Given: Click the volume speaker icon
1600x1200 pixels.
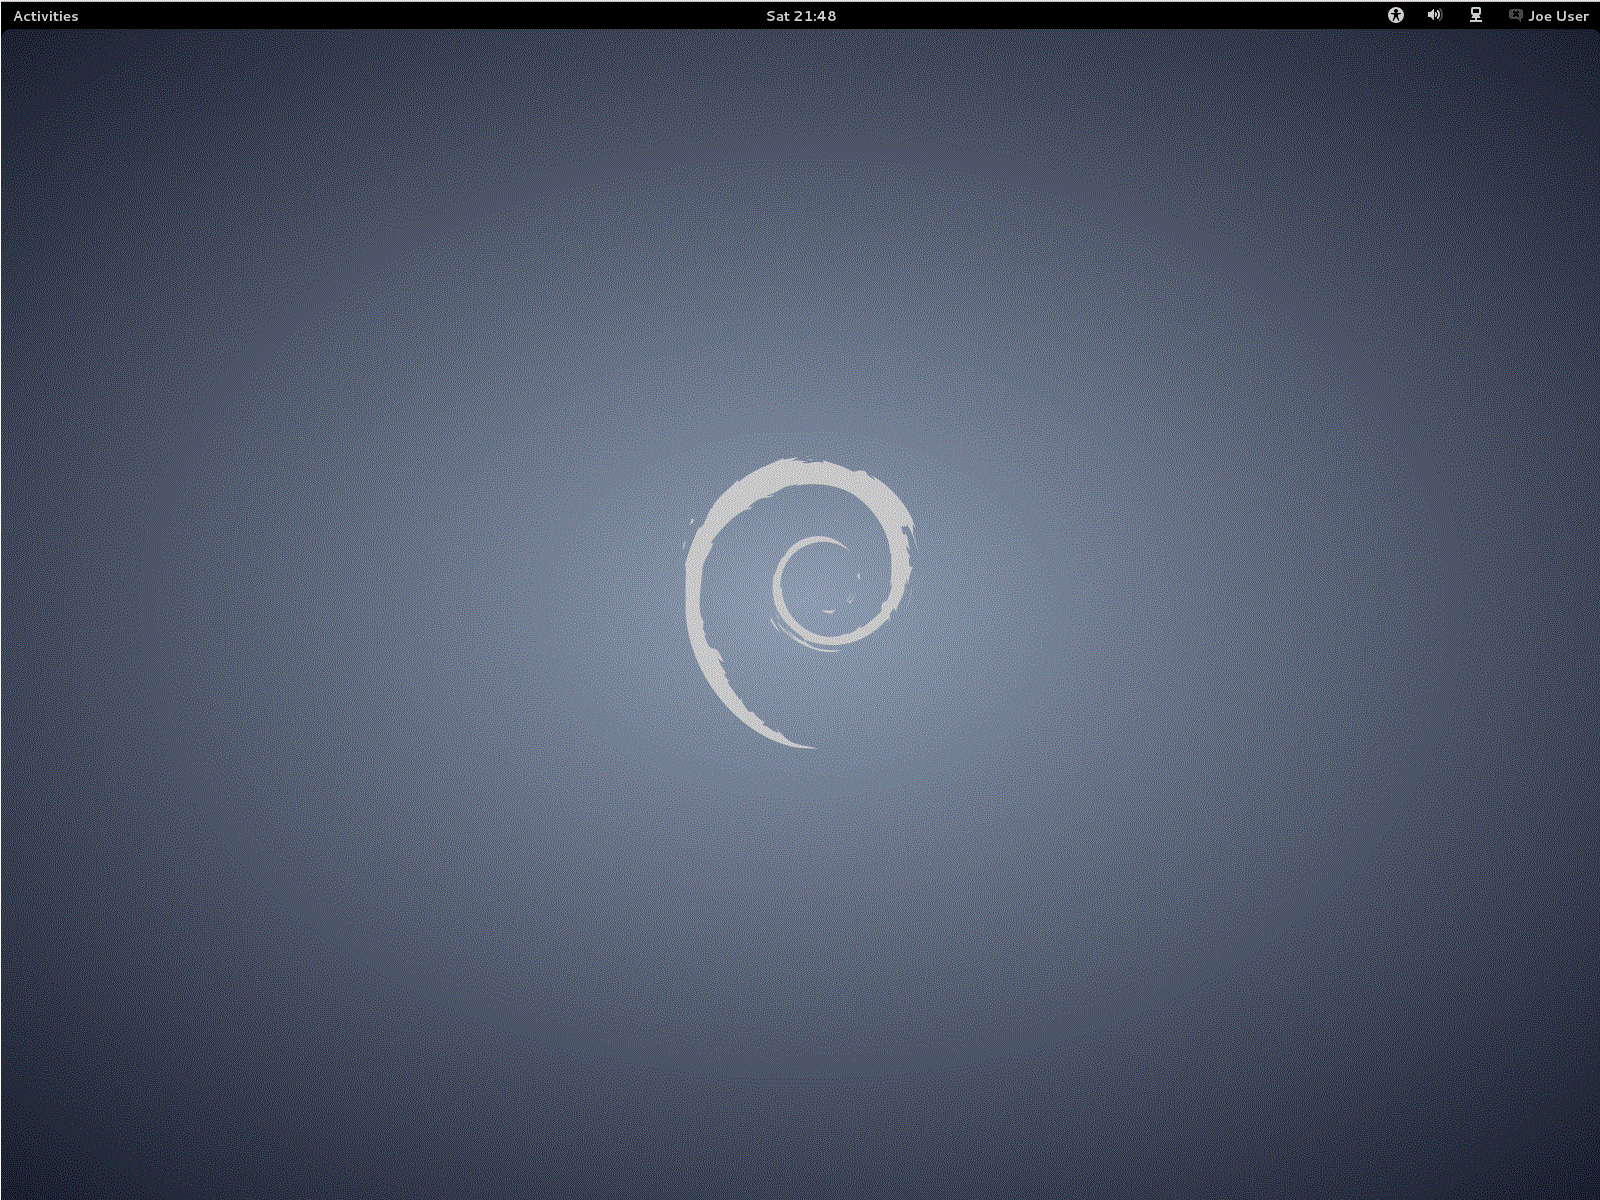Looking at the screenshot, I should (x=1435, y=15).
